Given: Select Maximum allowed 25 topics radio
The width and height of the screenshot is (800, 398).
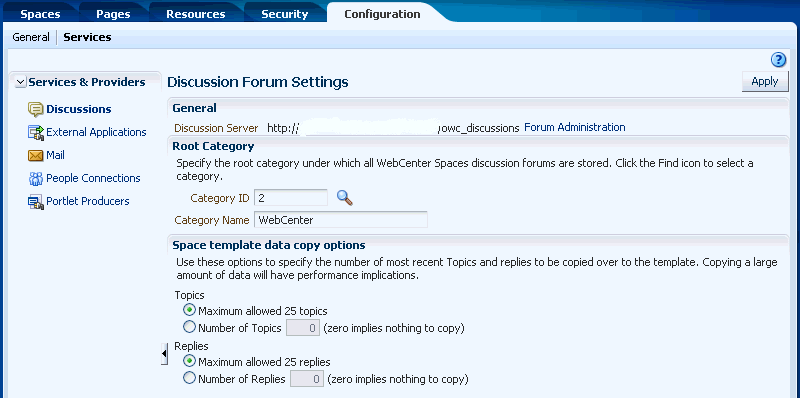Looking at the screenshot, I should tap(189, 310).
